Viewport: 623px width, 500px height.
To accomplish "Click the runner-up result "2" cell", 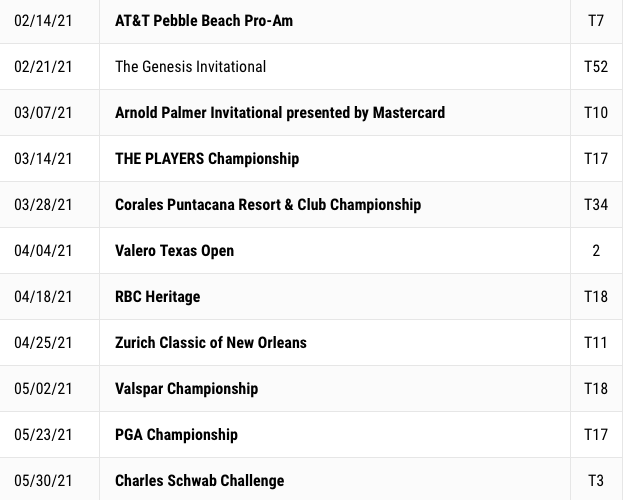I will click(x=596, y=251).
